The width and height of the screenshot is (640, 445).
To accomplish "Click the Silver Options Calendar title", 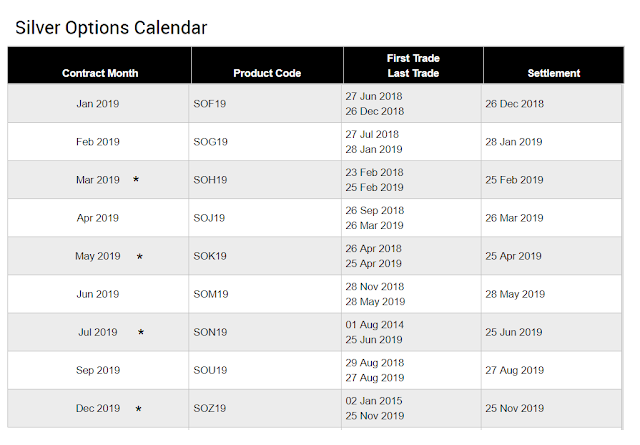I will pos(111,27).
